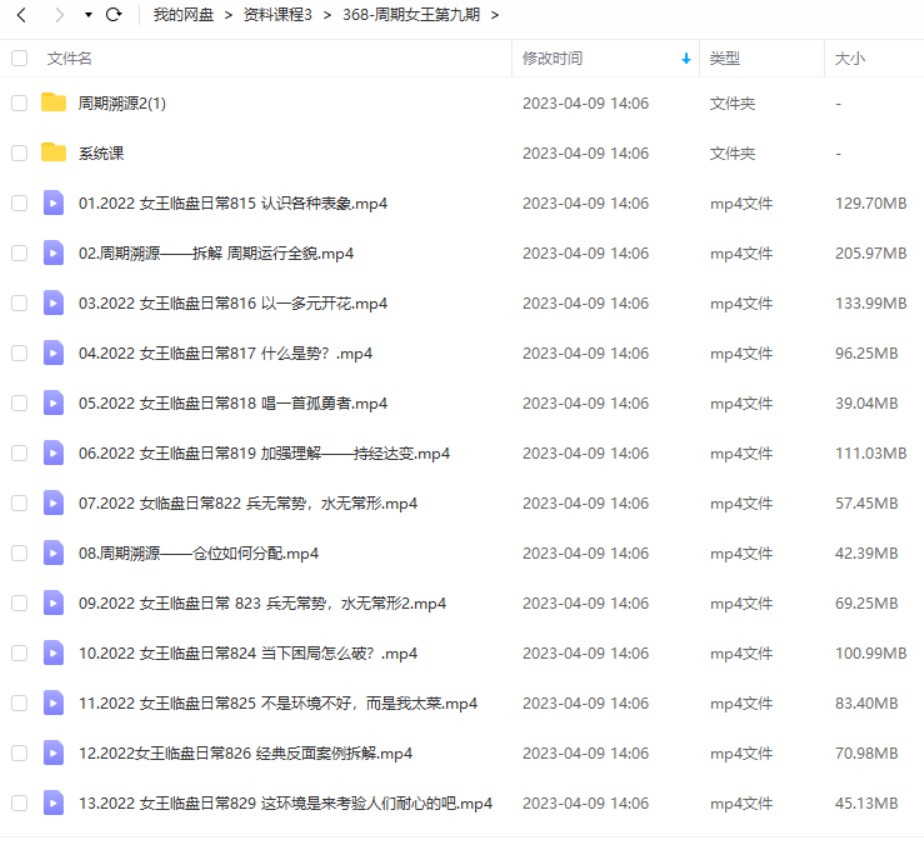Check the box for 10.2022 当下困局怎么破 file

coord(19,653)
